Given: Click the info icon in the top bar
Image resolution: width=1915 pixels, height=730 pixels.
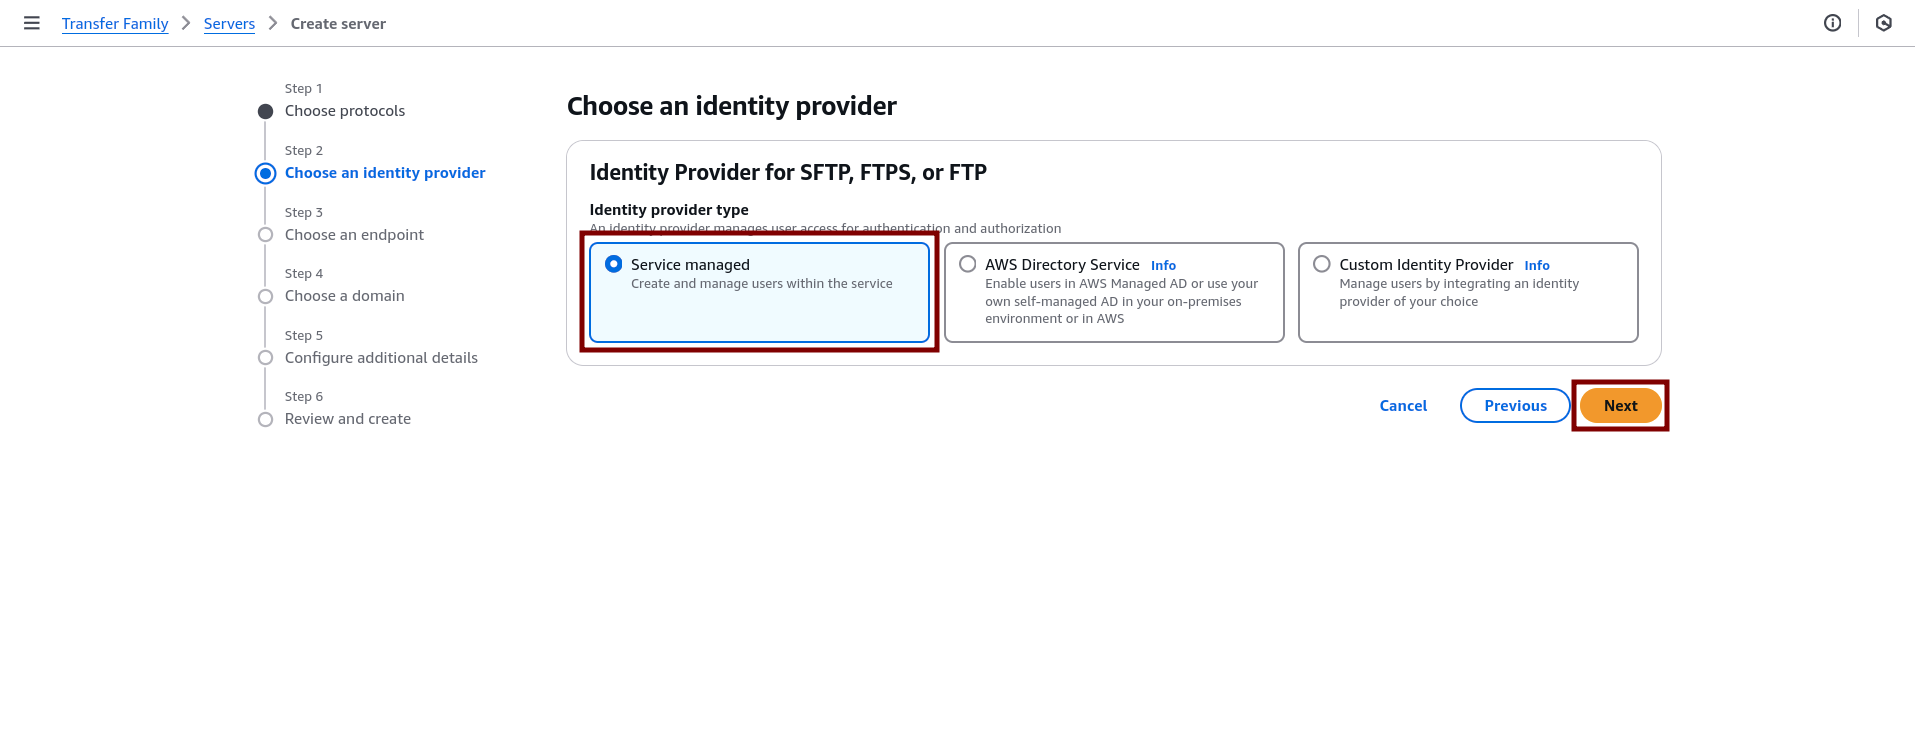Looking at the screenshot, I should click(1832, 23).
